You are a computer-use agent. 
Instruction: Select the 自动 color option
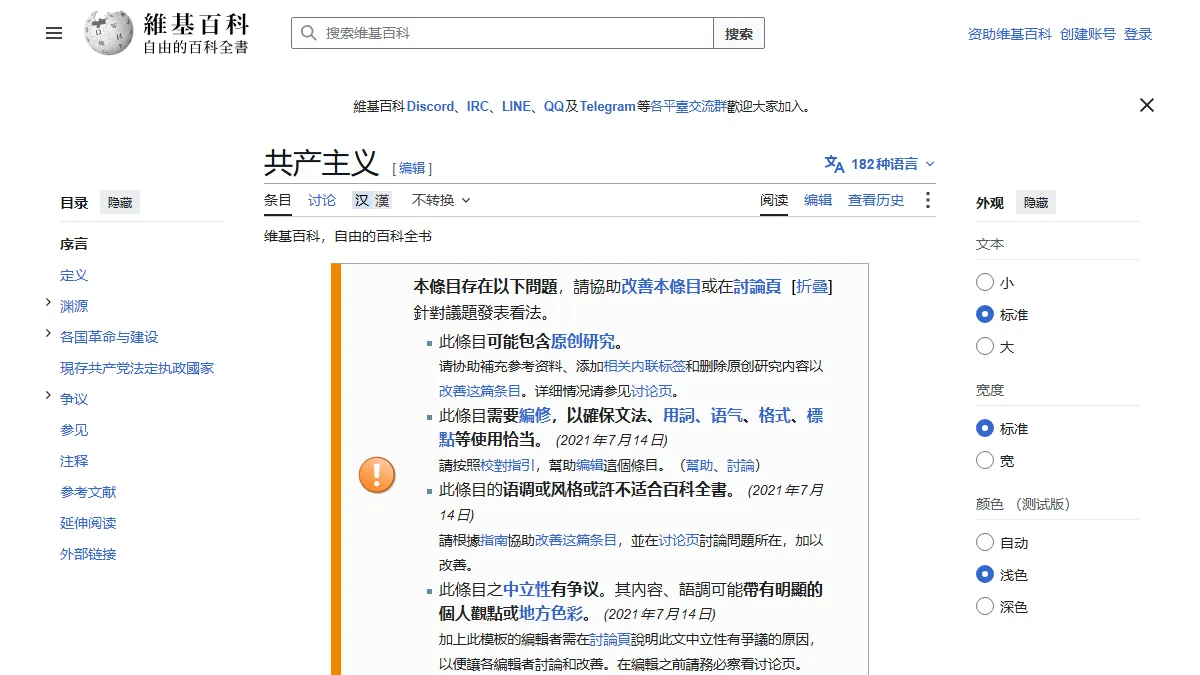[x=985, y=543]
